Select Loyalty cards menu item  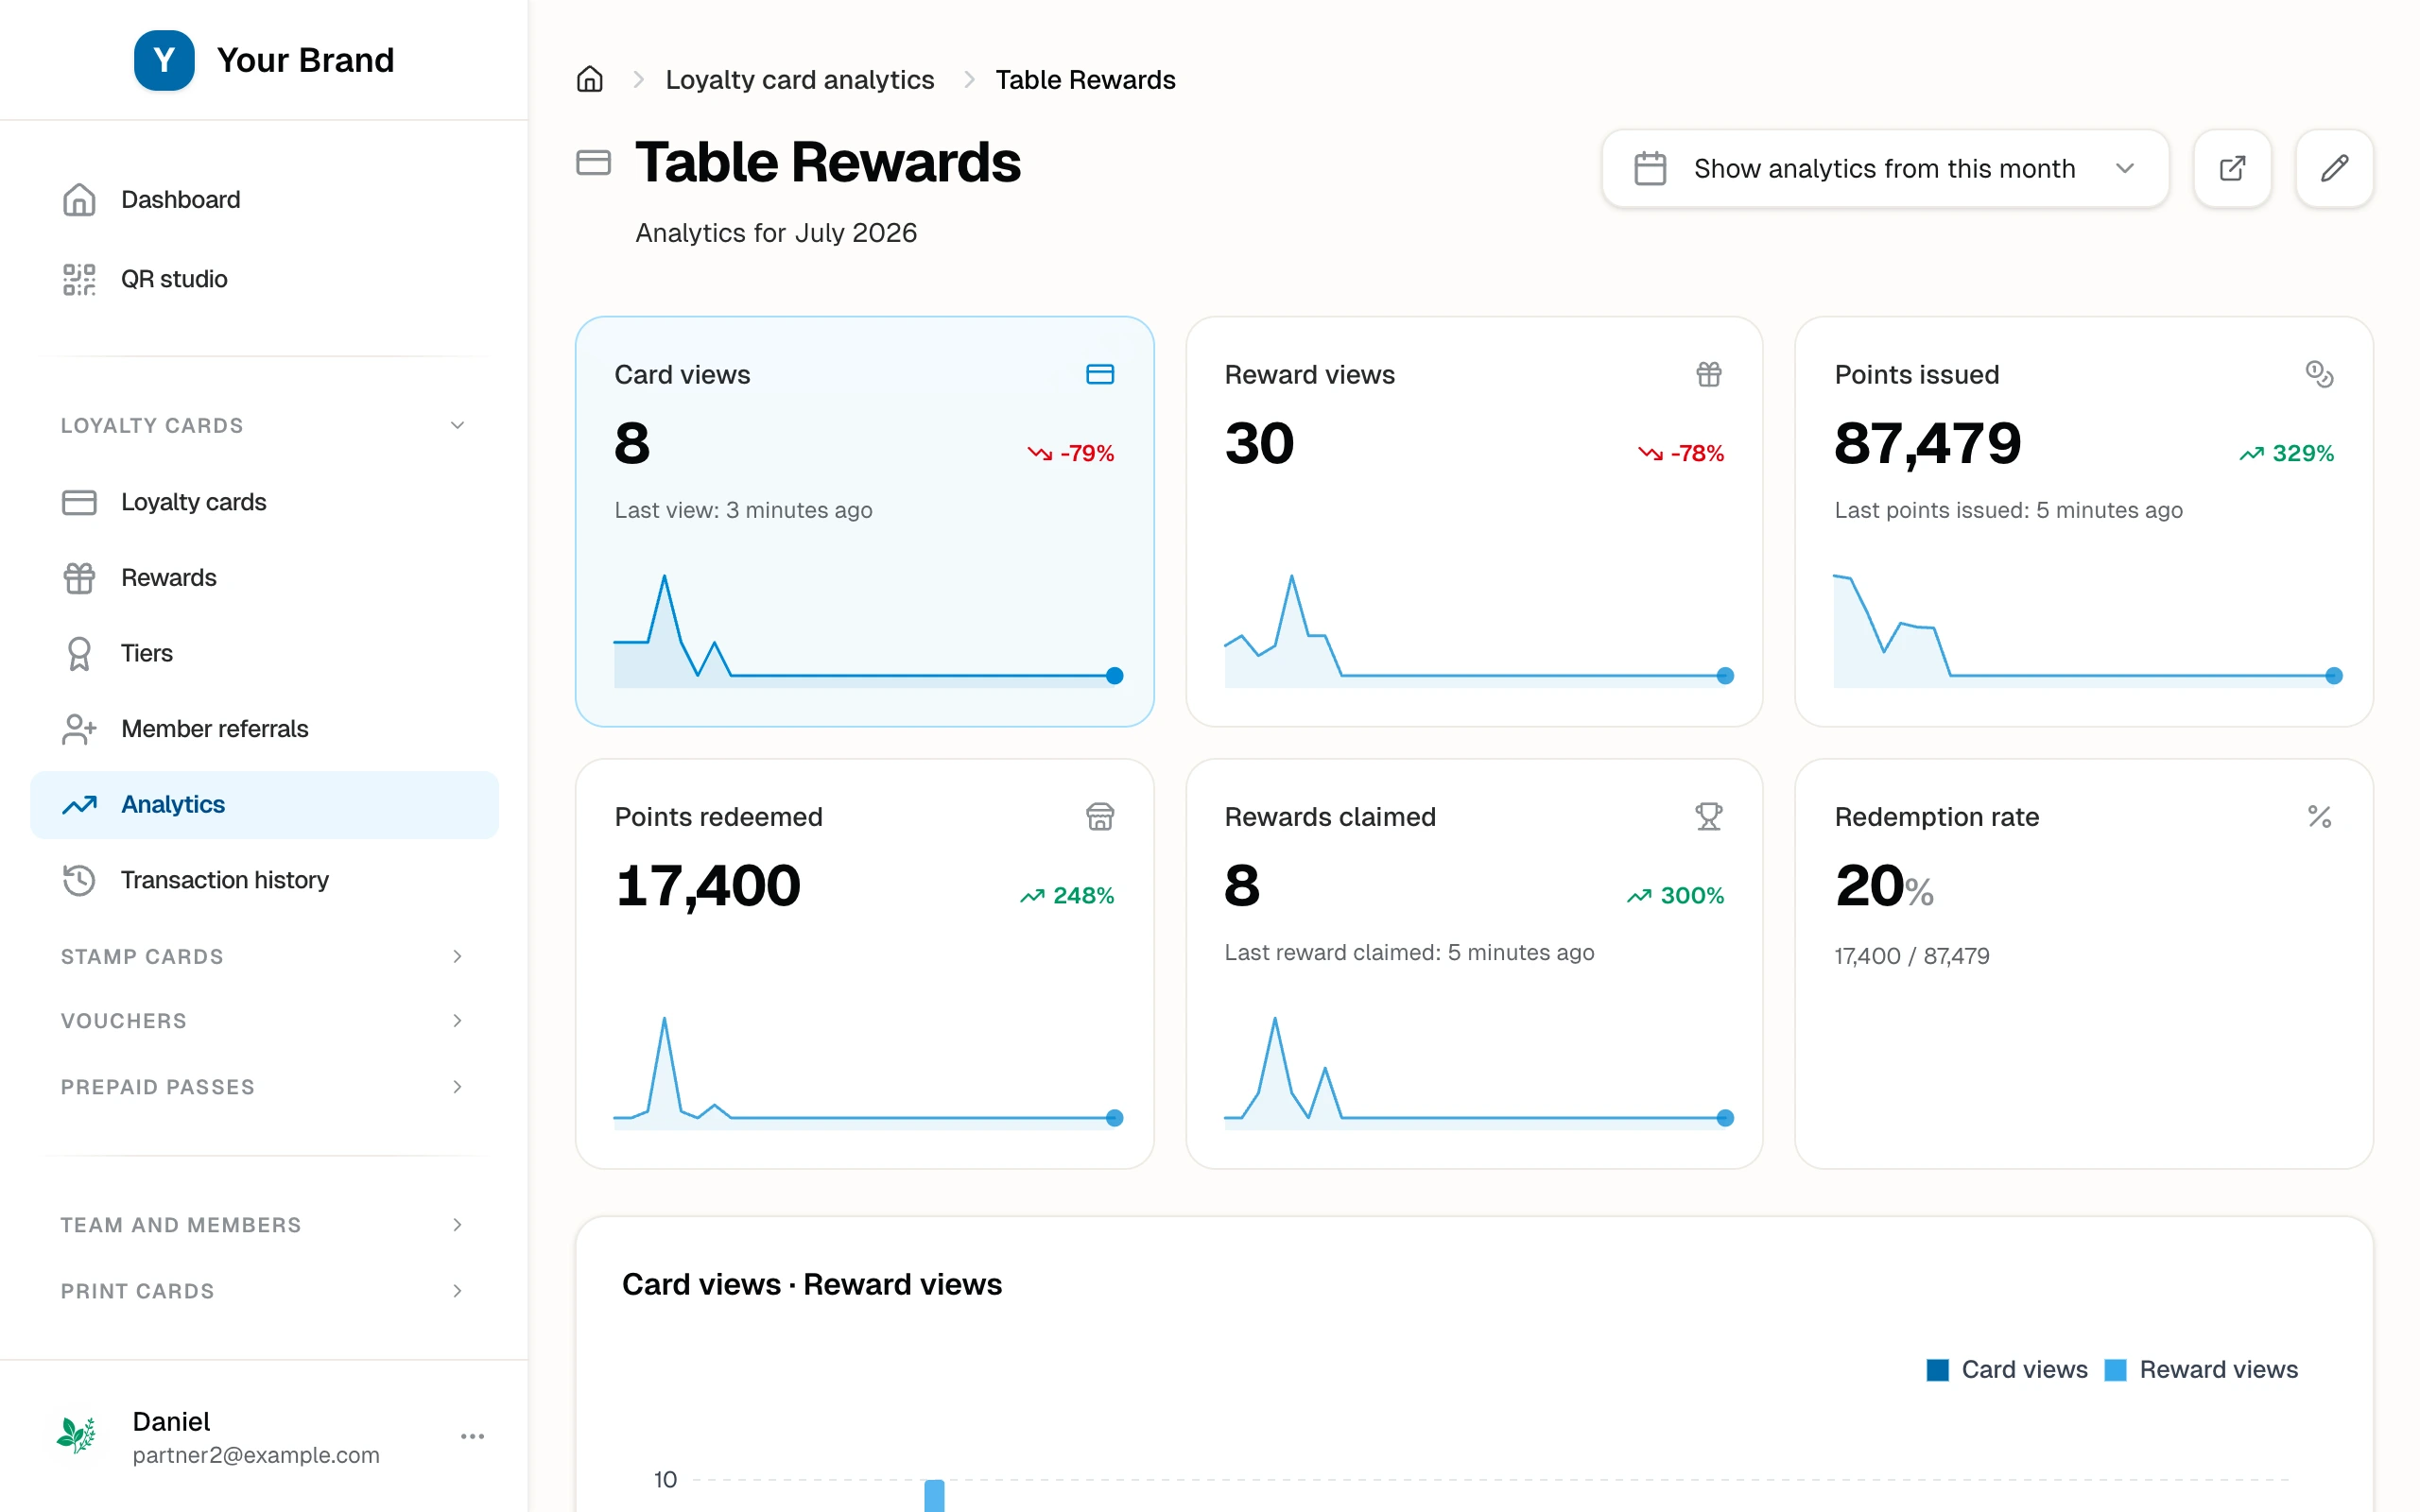(264, 502)
